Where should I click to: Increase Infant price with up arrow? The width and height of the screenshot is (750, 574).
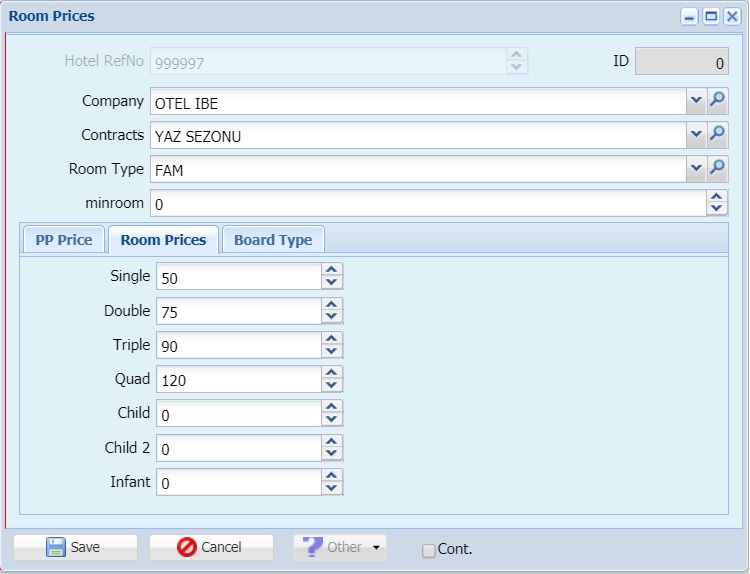click(331, 475)
